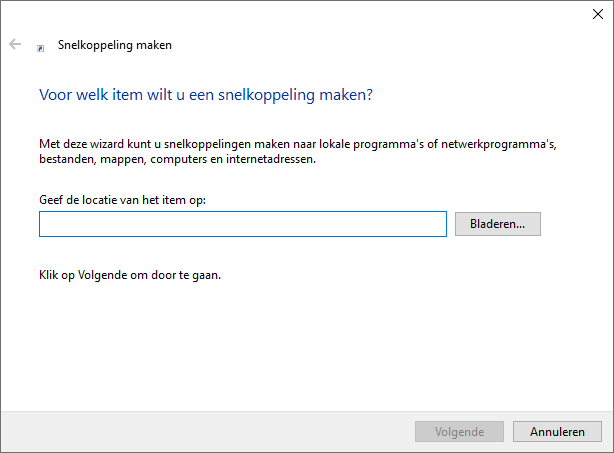Cancel the wizard with Annuleren
This screenshot has height=453, width=614.
pos(557,431)
